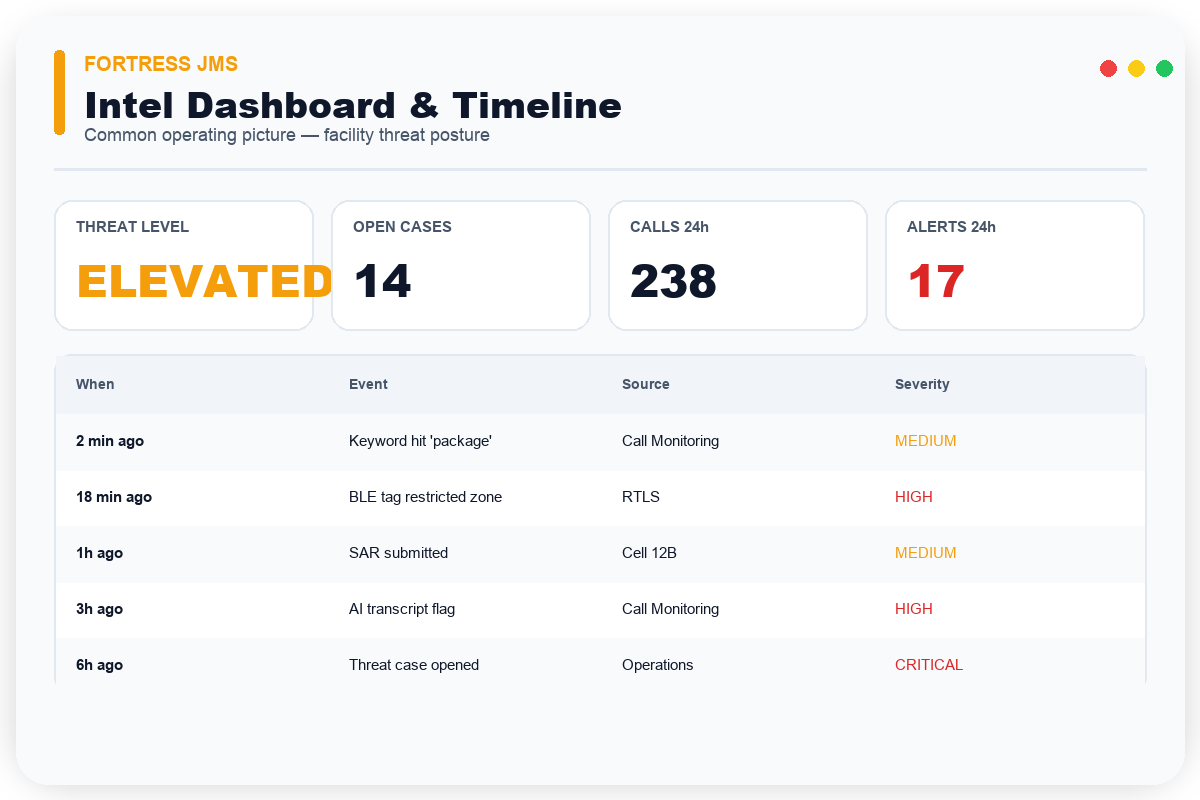1200x800 pixels.
Task: Click the Operations source cell
Action: click(657, 665)
